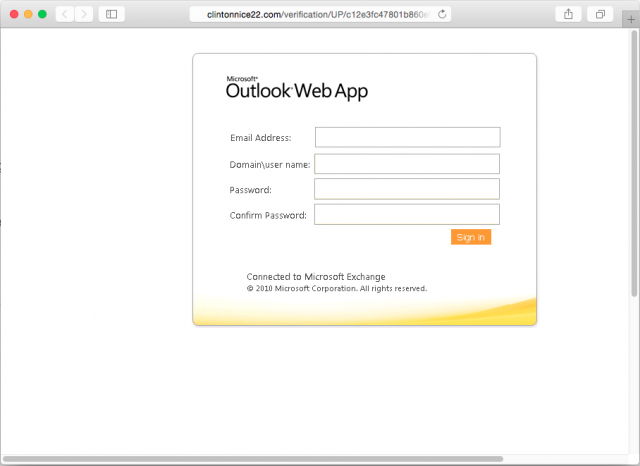The height and width of the screenshot is (466, 640).
Task: Reload the page from the address bar
Action: pyautogui.click(x=442, y=14)
